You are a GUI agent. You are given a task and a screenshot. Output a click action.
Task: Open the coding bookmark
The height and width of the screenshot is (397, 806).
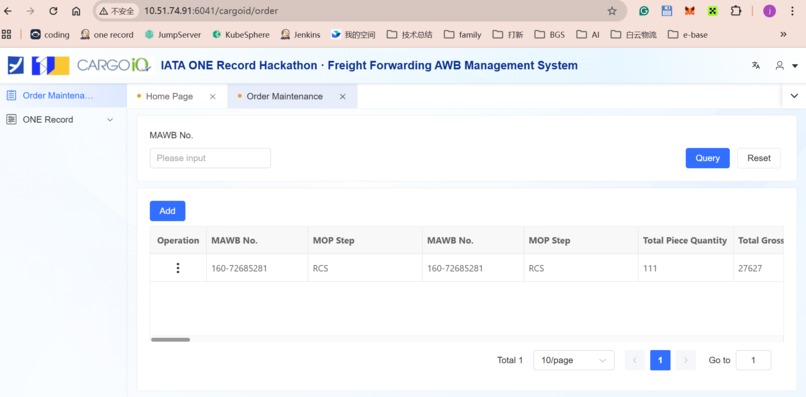pos(50,34)
